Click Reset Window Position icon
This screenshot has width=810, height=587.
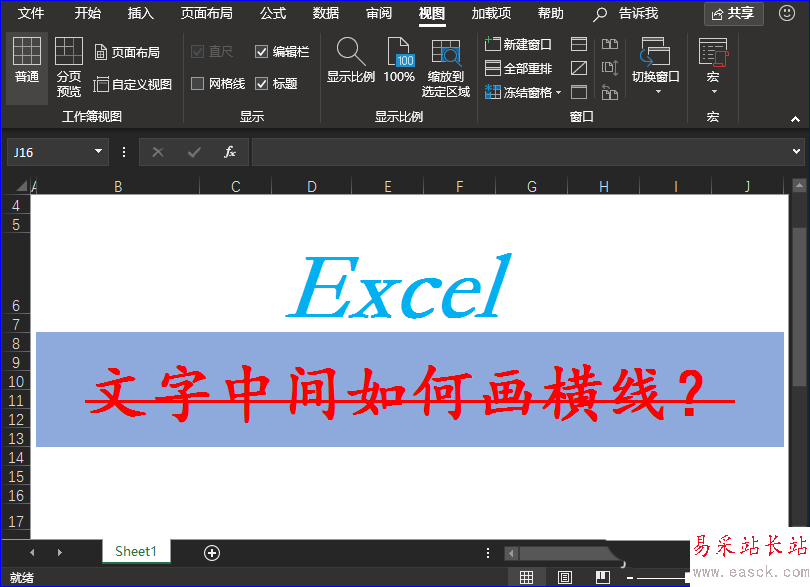[x=610, y=92]
